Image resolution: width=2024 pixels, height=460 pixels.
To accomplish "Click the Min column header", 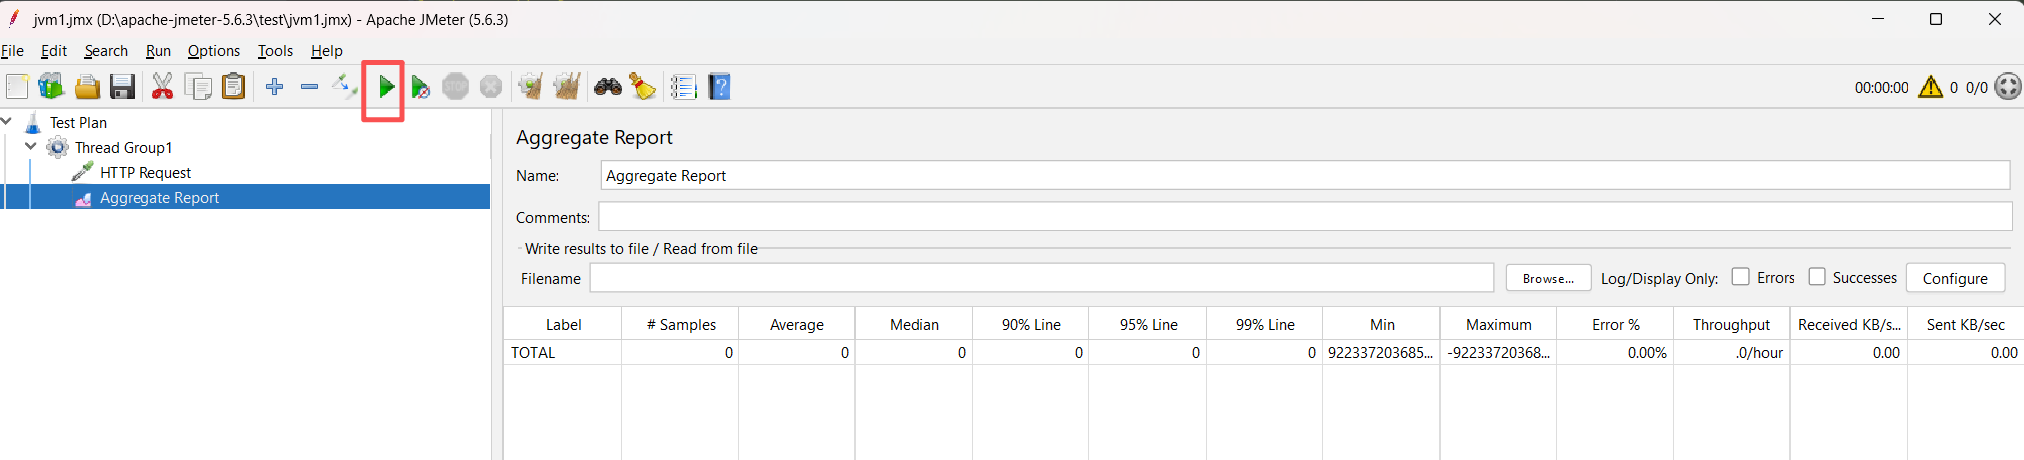I will tap(1382, 324).
